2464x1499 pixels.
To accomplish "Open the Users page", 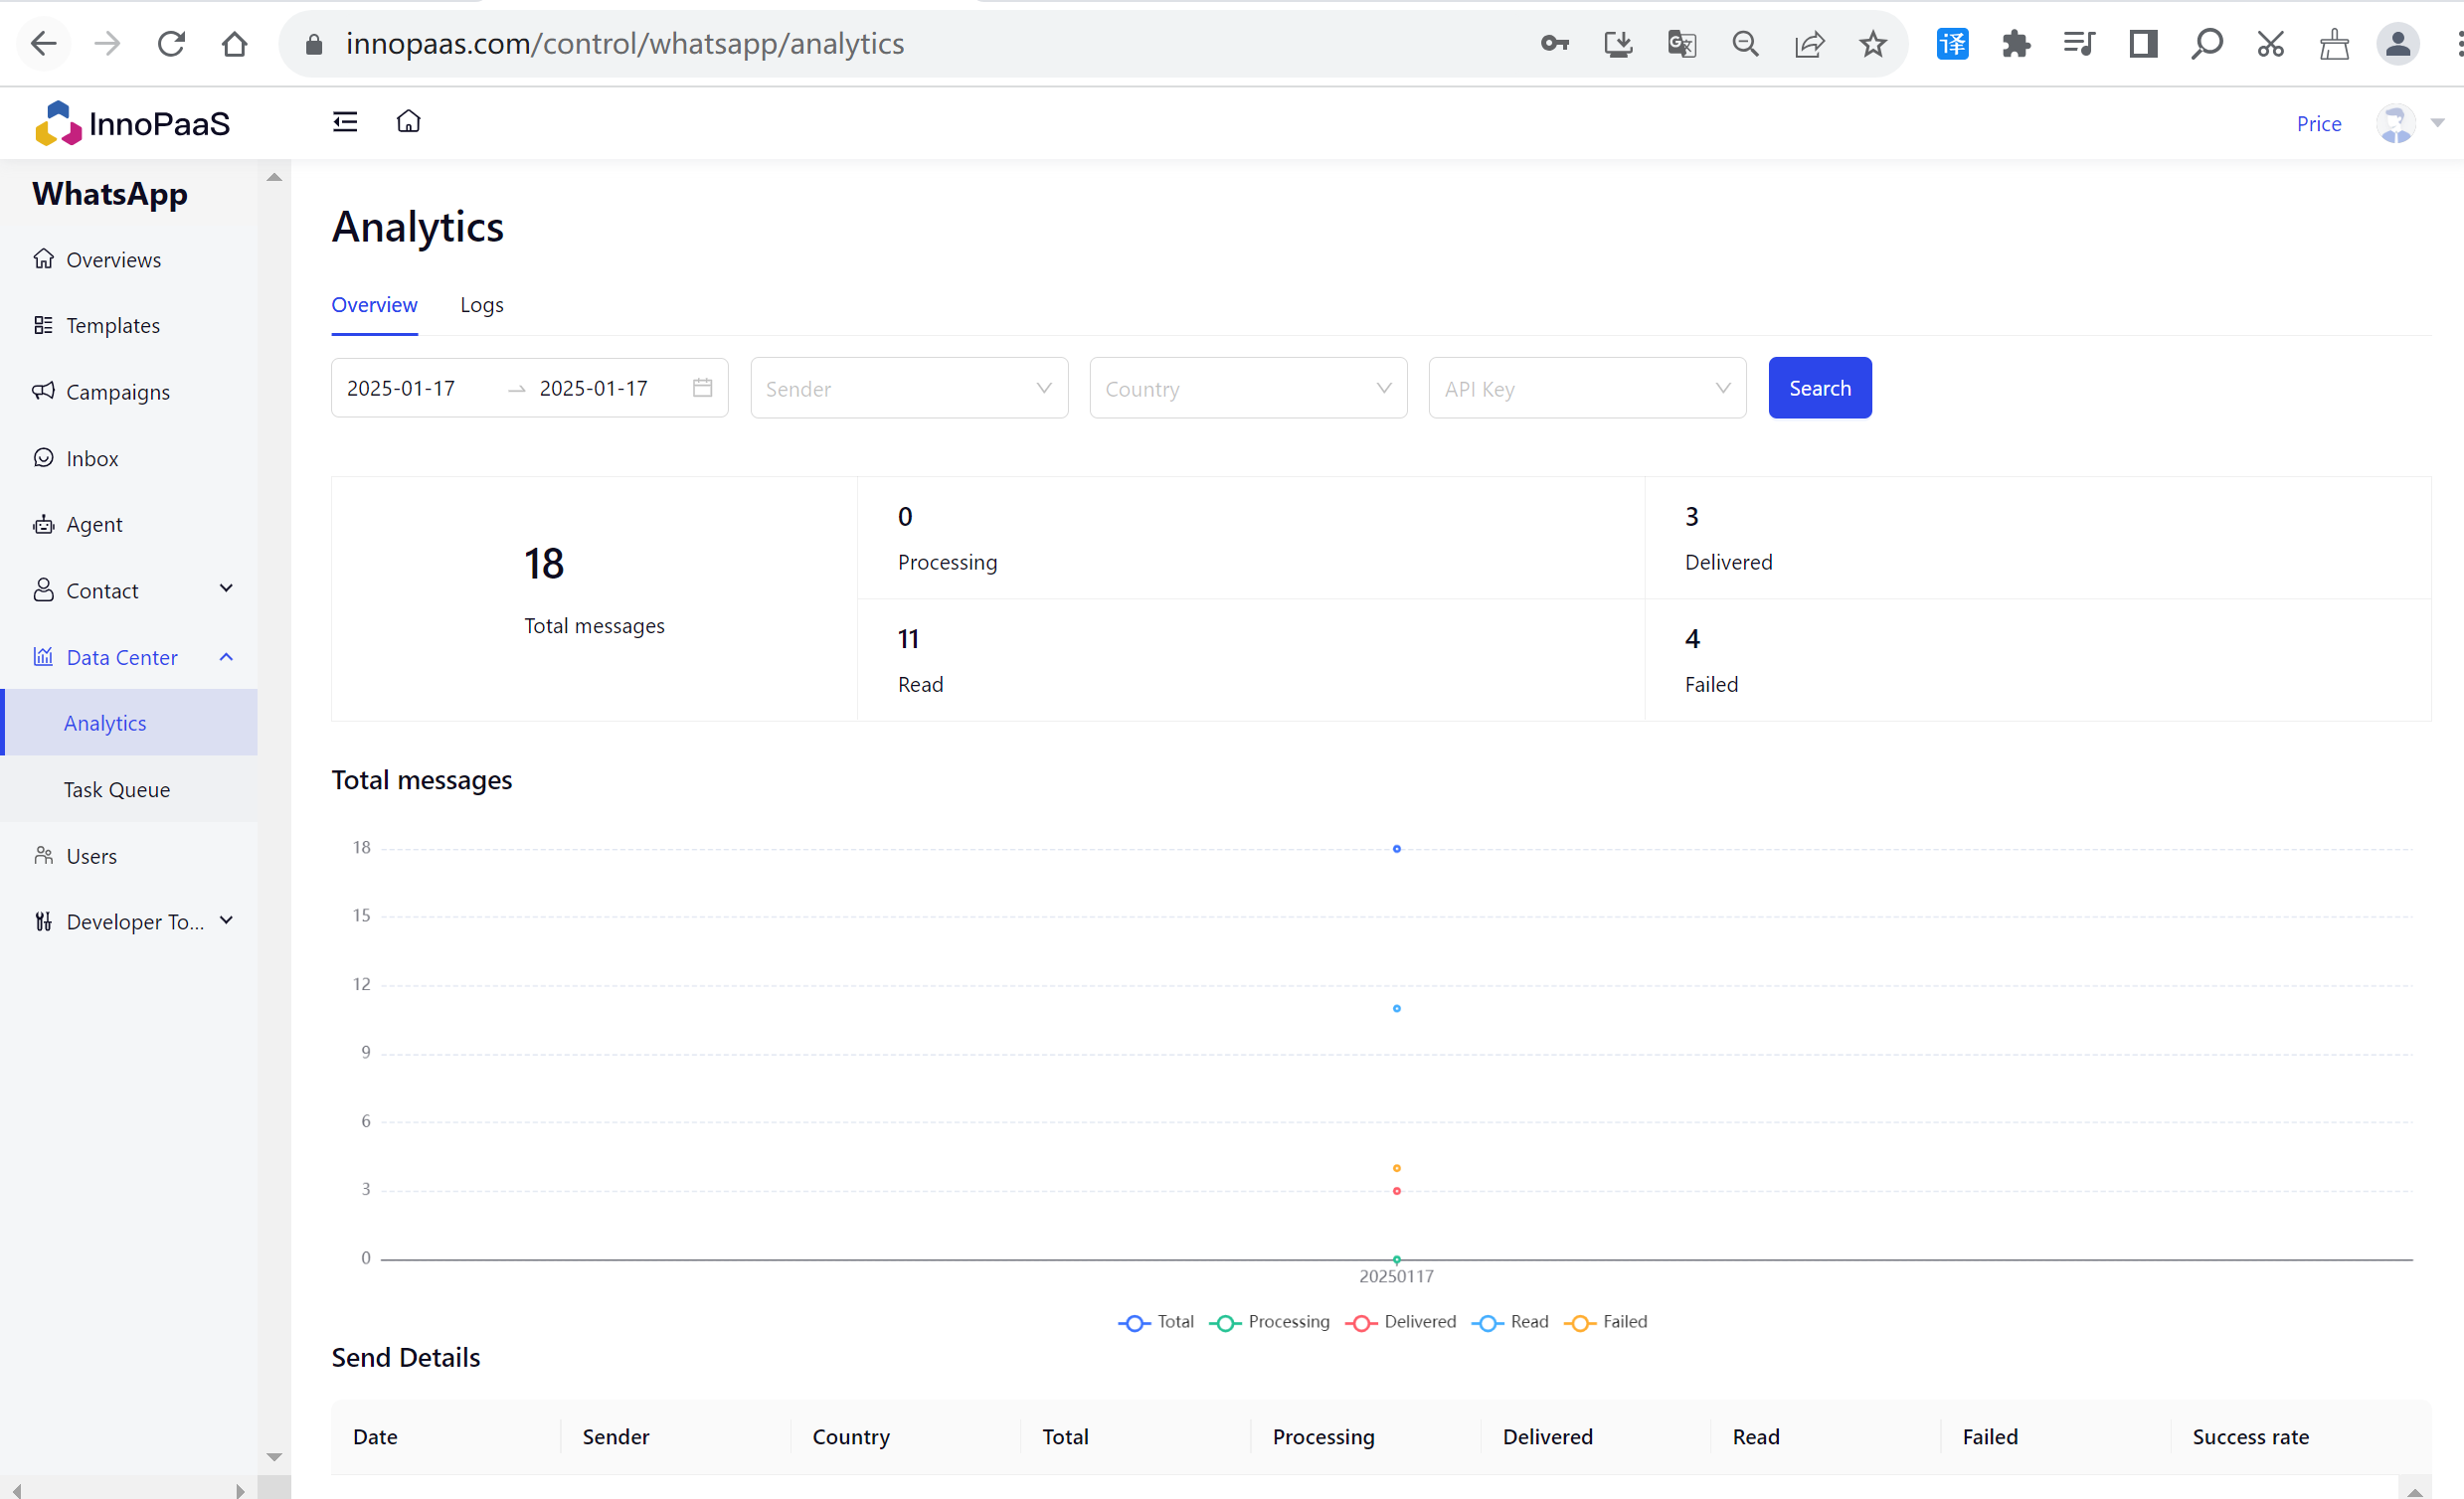I will (x=91, y=856).
